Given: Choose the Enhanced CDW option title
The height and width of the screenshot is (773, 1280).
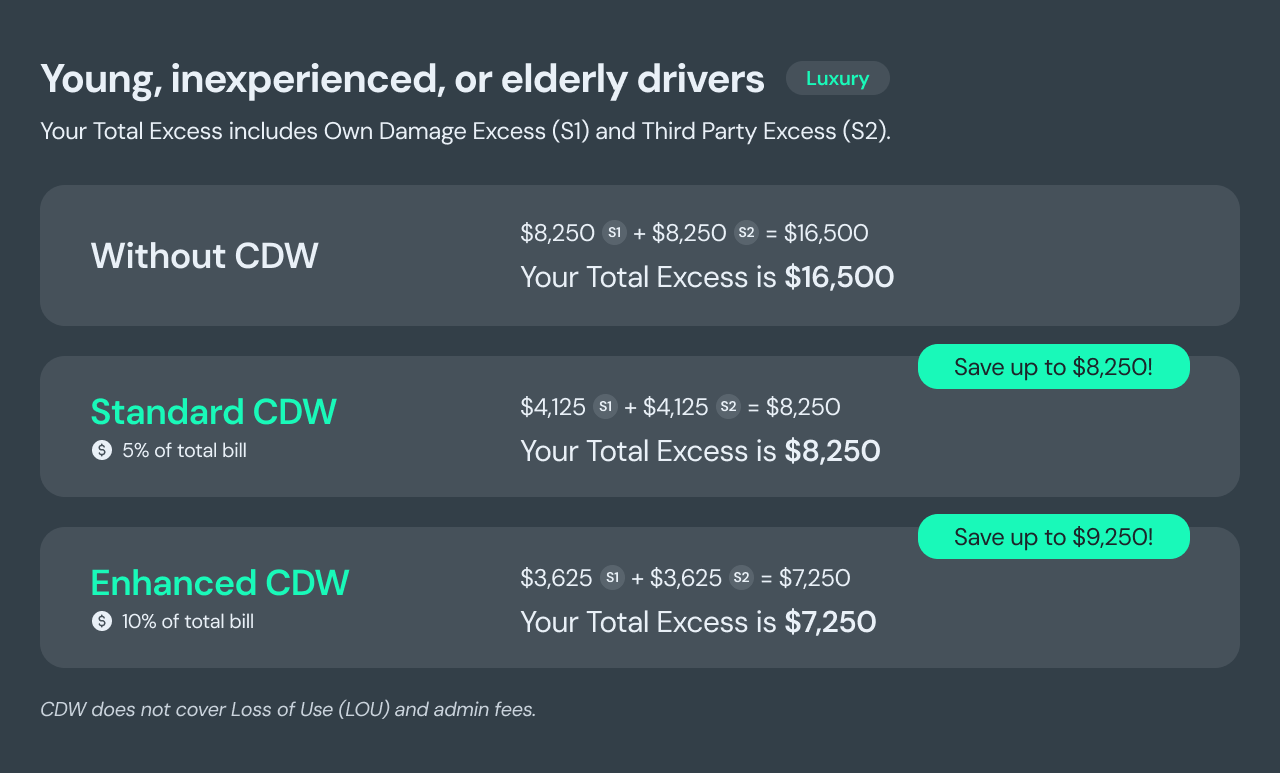Looking at the screenshot, I should pos(219,582).
